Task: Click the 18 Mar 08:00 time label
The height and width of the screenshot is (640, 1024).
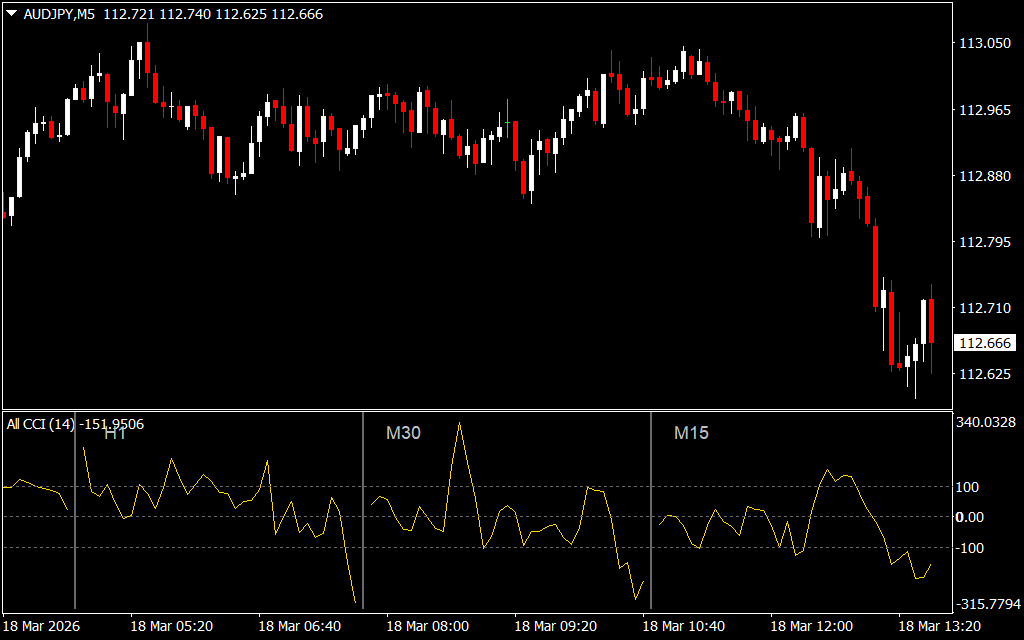Action: (x=425, y=626)
